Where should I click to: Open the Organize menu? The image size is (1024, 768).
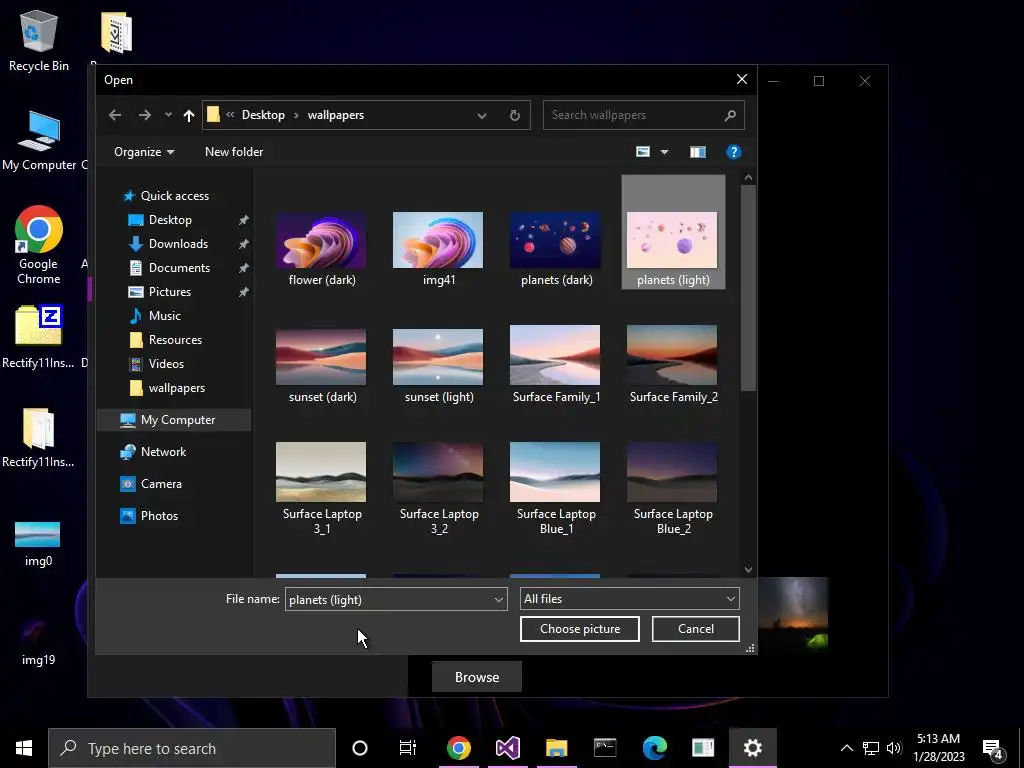point(144,152)
